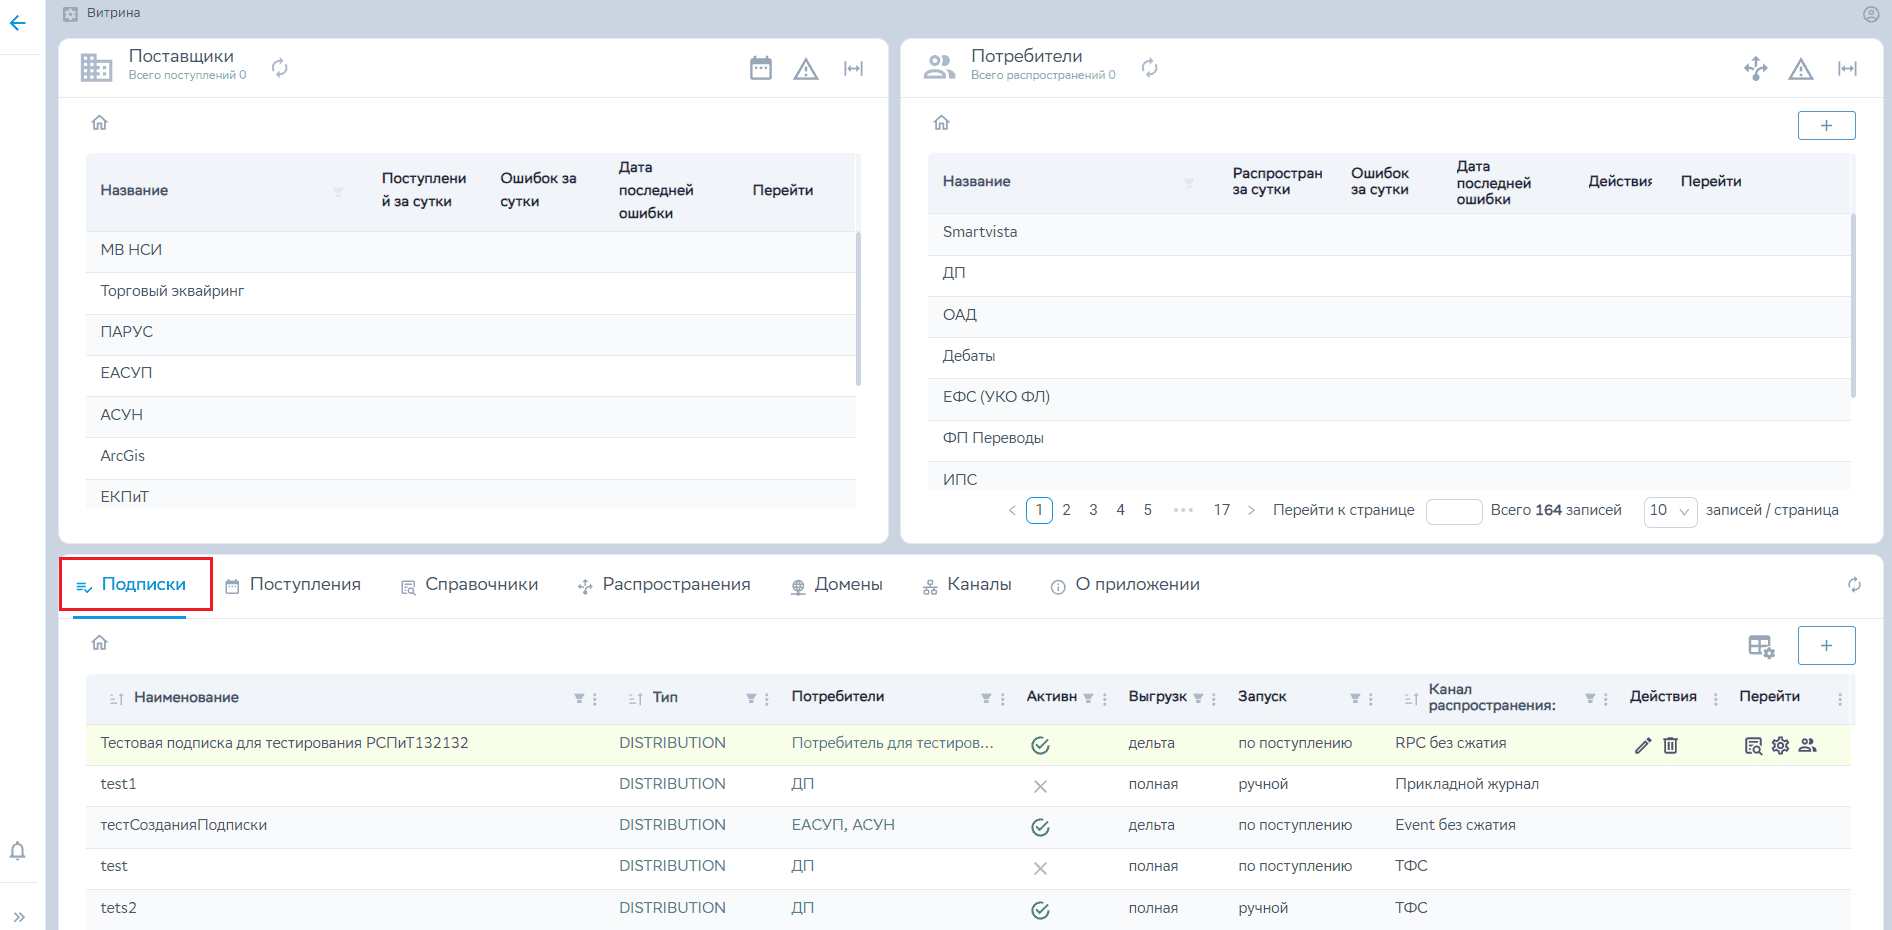Viewport: 1892px width, 930px height.
Task: Refresh the Поставщики panel
Action: click(280, 68)
